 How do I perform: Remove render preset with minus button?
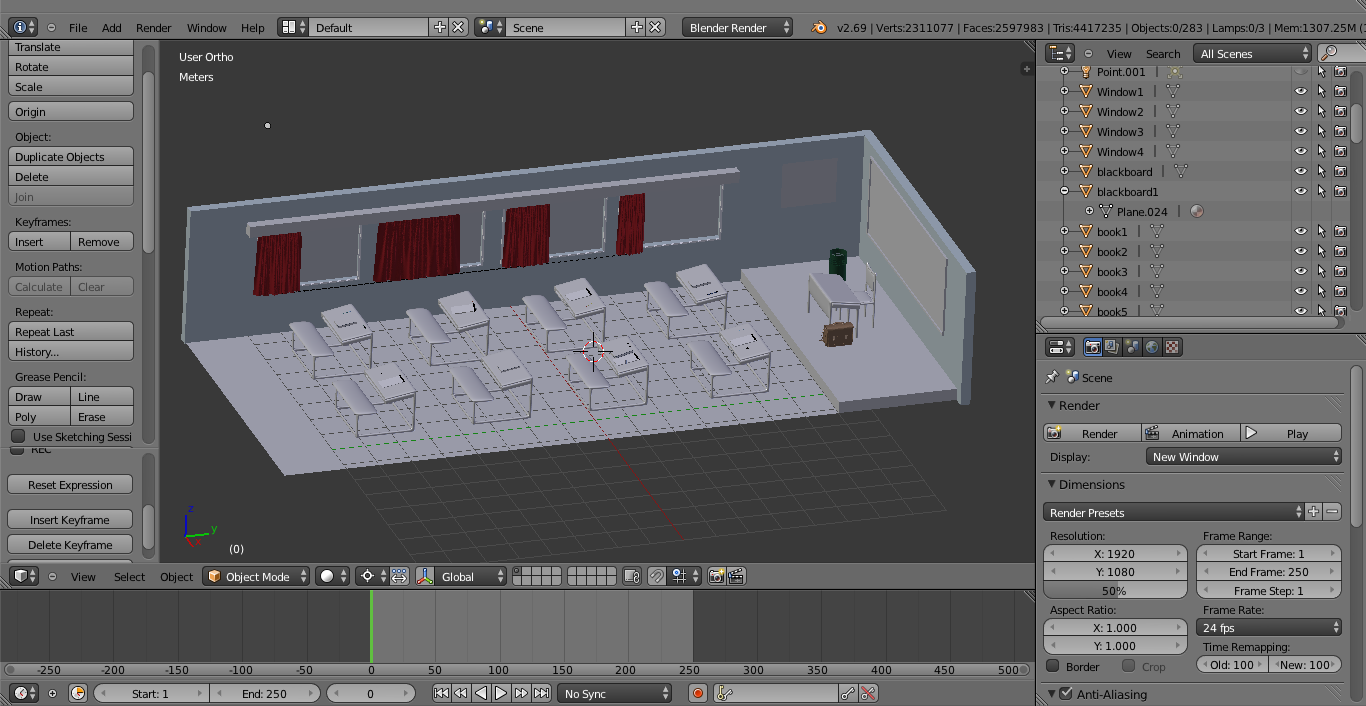[x=1332, y=512]
